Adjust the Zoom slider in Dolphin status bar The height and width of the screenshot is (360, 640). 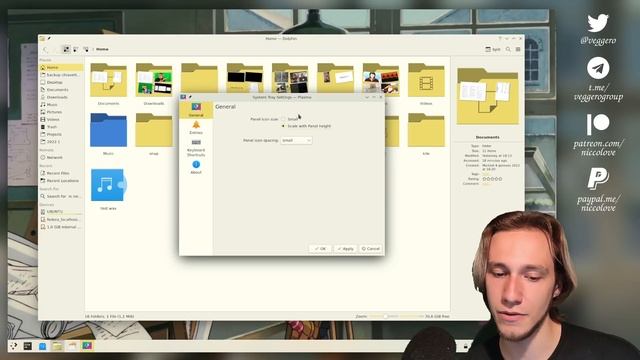click(x=395, y=316)
